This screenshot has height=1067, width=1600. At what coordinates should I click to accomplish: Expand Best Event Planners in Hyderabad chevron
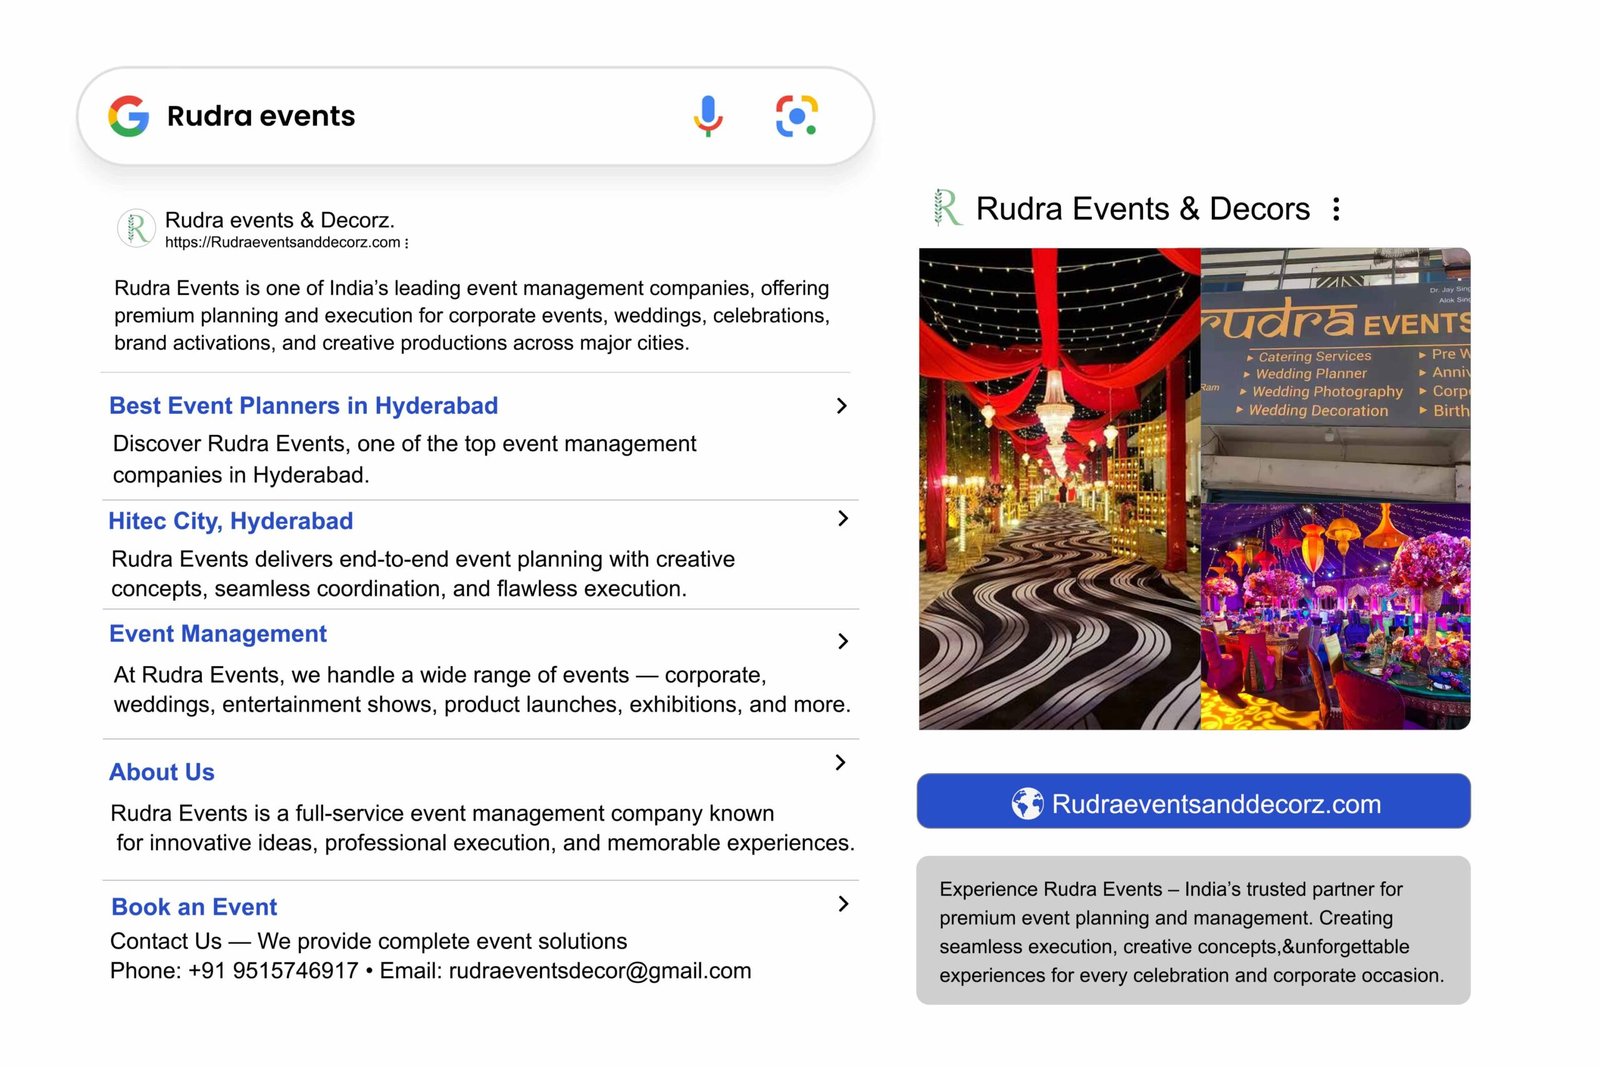point(842,406)
